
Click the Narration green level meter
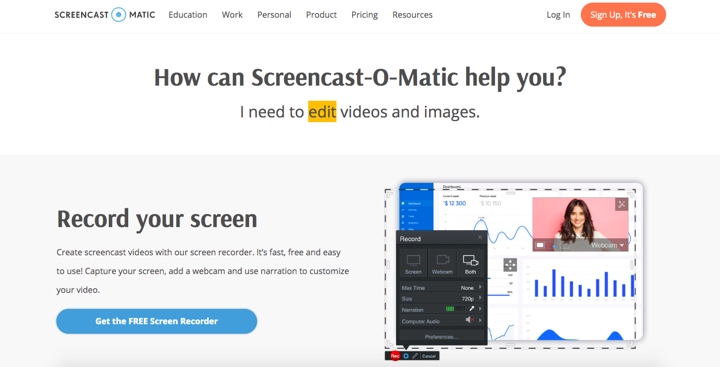455,309
